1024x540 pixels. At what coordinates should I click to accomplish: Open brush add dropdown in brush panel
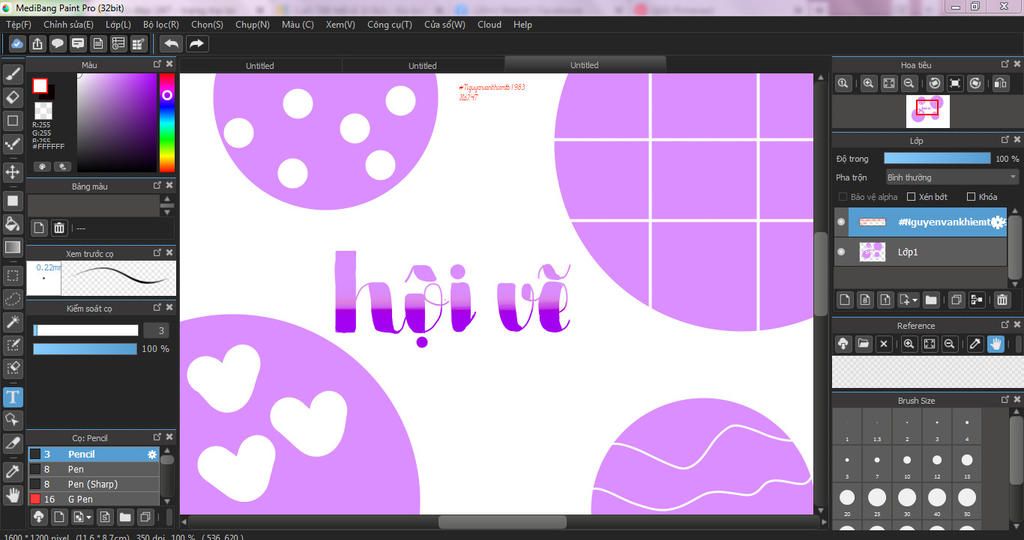[x=89, y=517]
